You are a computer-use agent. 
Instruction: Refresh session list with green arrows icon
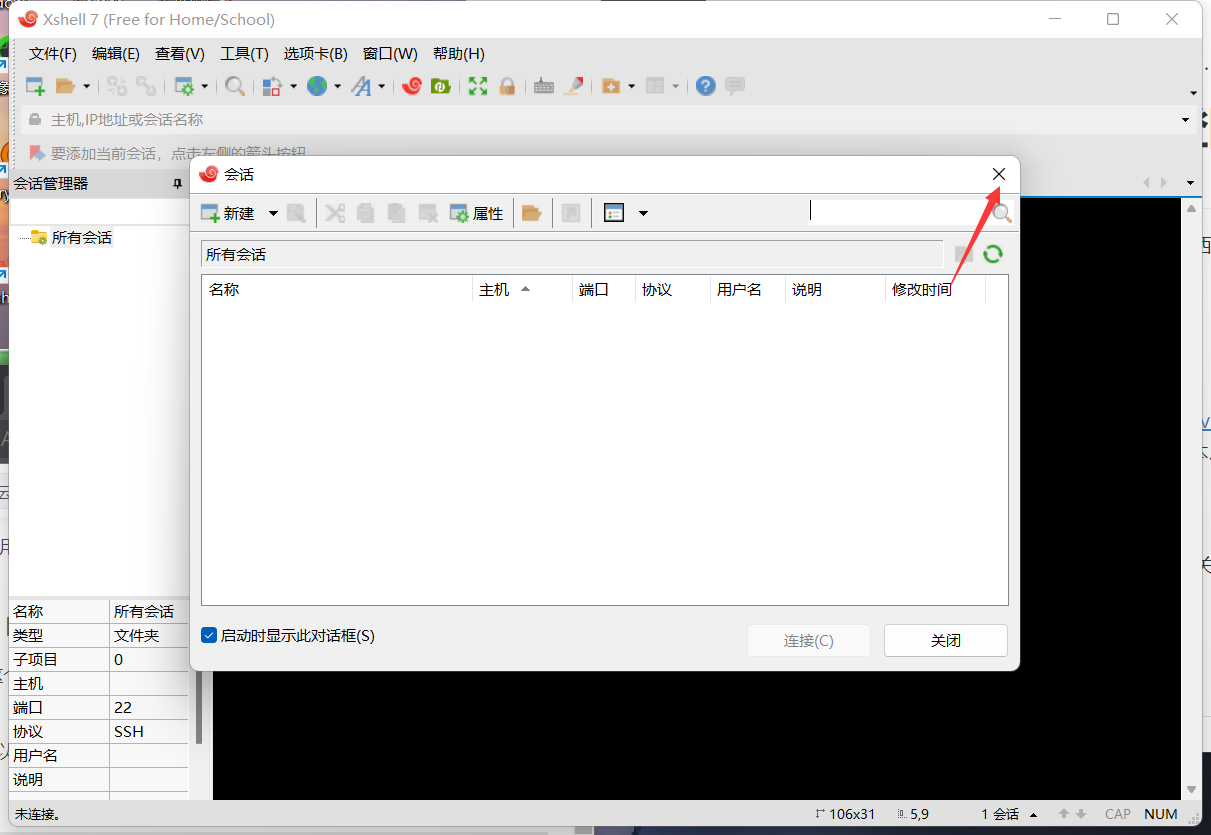[x=993, y=254]
